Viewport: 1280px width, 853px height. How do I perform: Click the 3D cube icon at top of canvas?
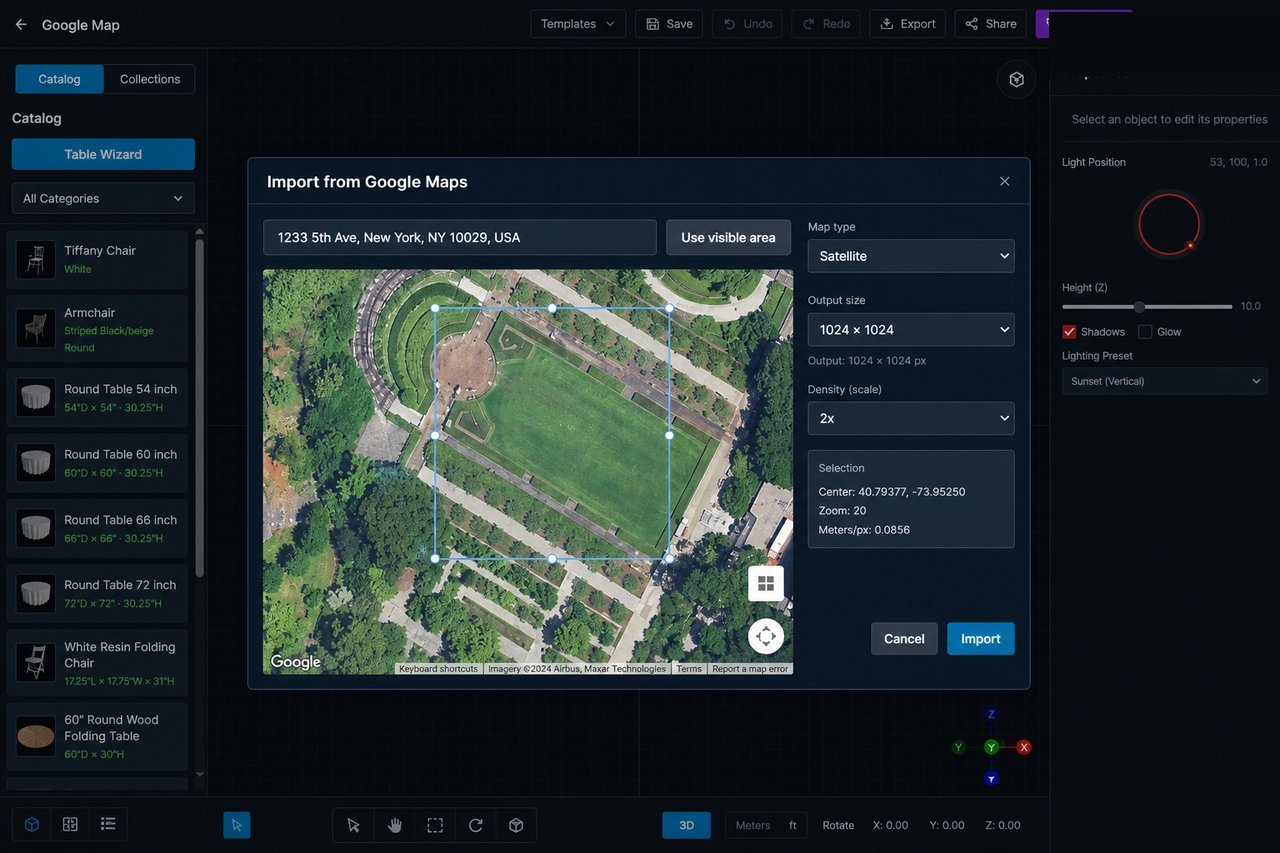[1016, 79]
